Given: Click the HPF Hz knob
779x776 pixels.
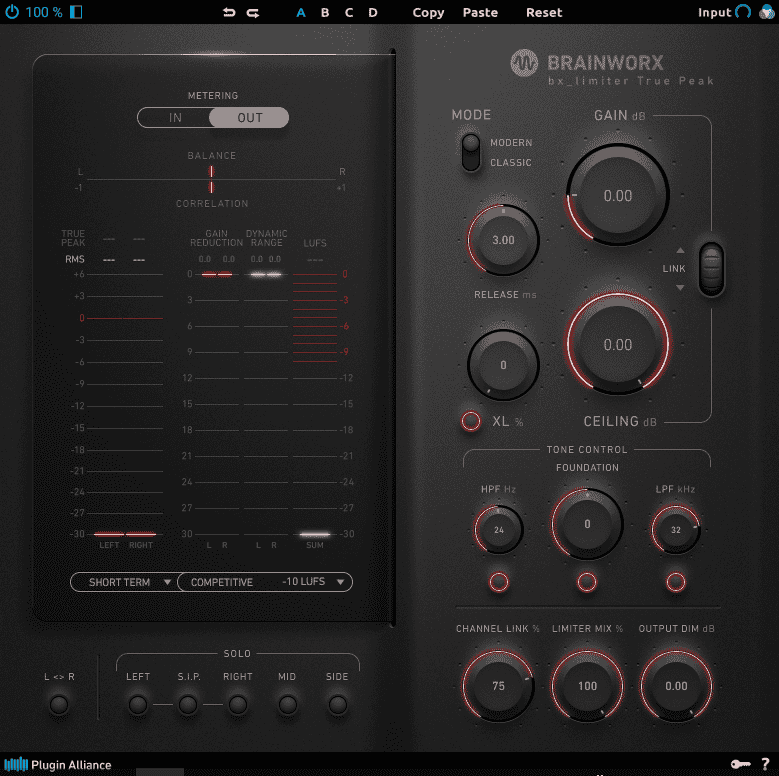Looking at the screenshot, I should [498, 530].
